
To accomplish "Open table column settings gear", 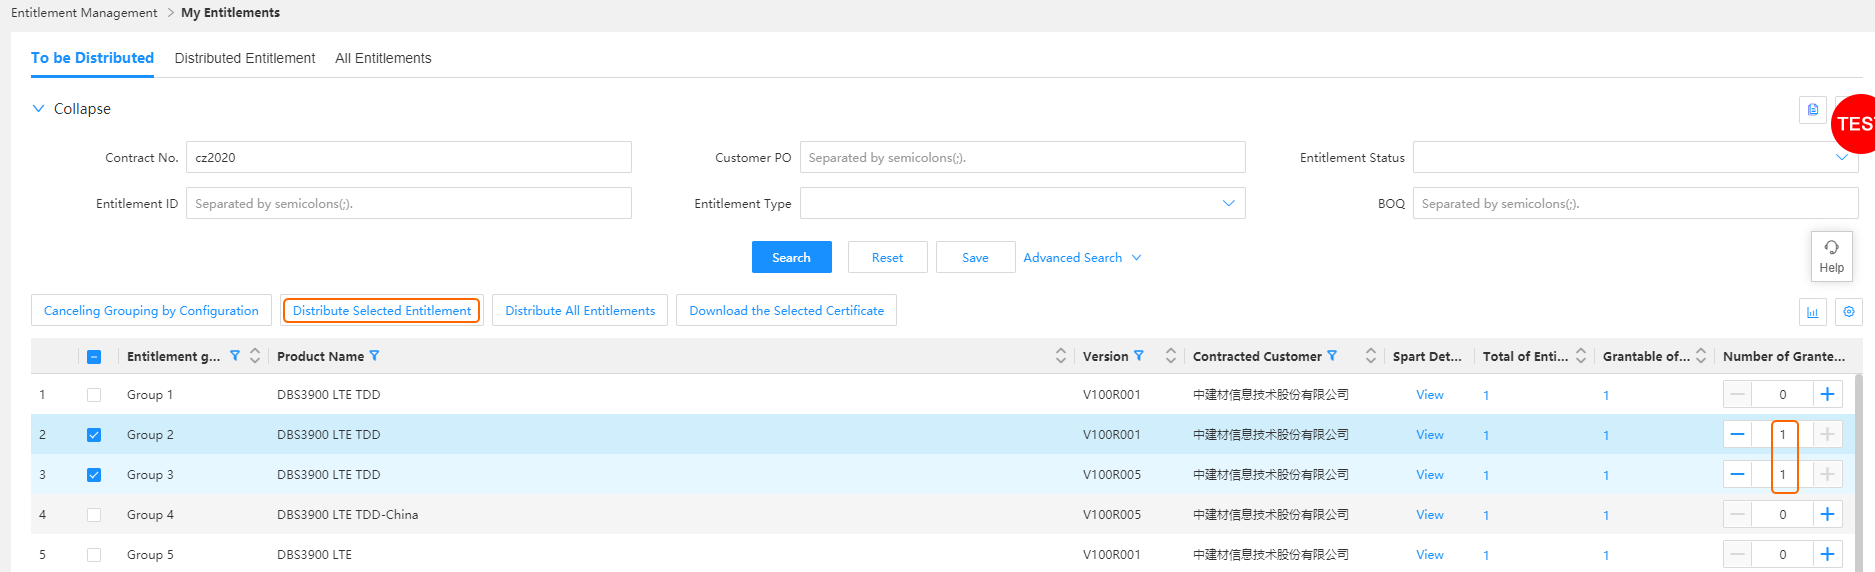I will pos(1849,312).
